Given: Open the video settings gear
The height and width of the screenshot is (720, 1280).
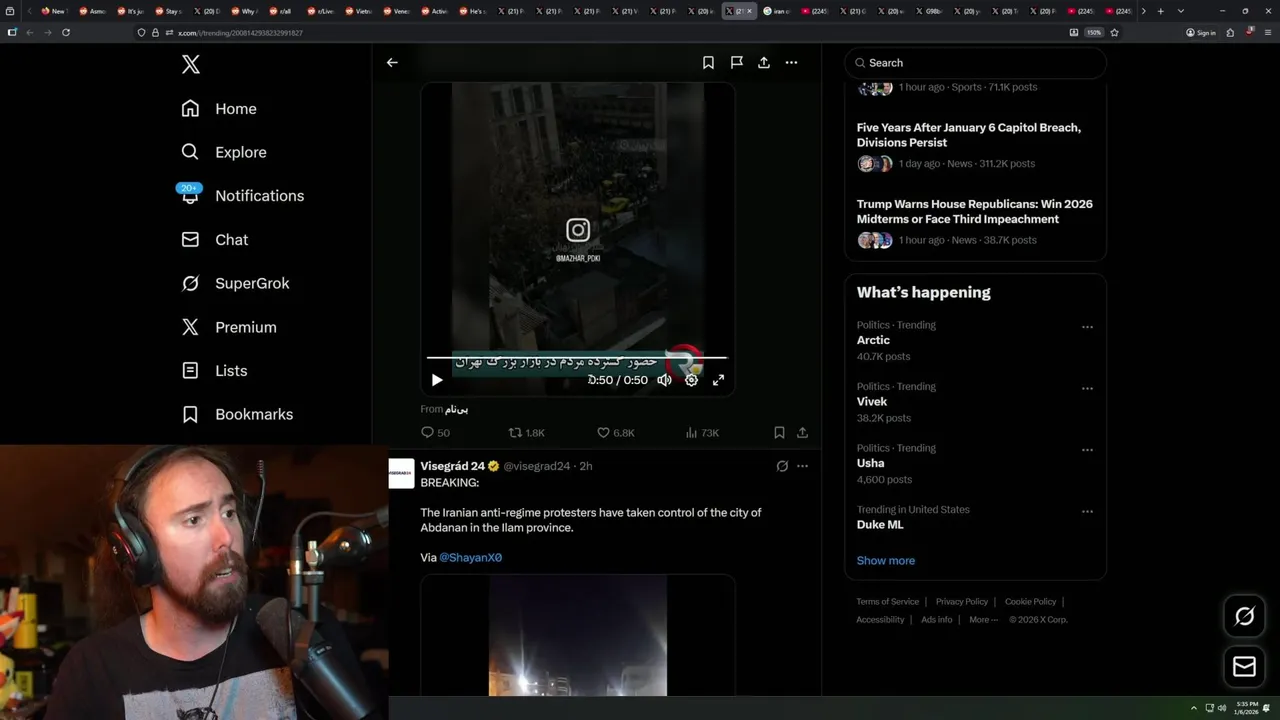Looking at the screenshot, I should [x=691, y=380].
